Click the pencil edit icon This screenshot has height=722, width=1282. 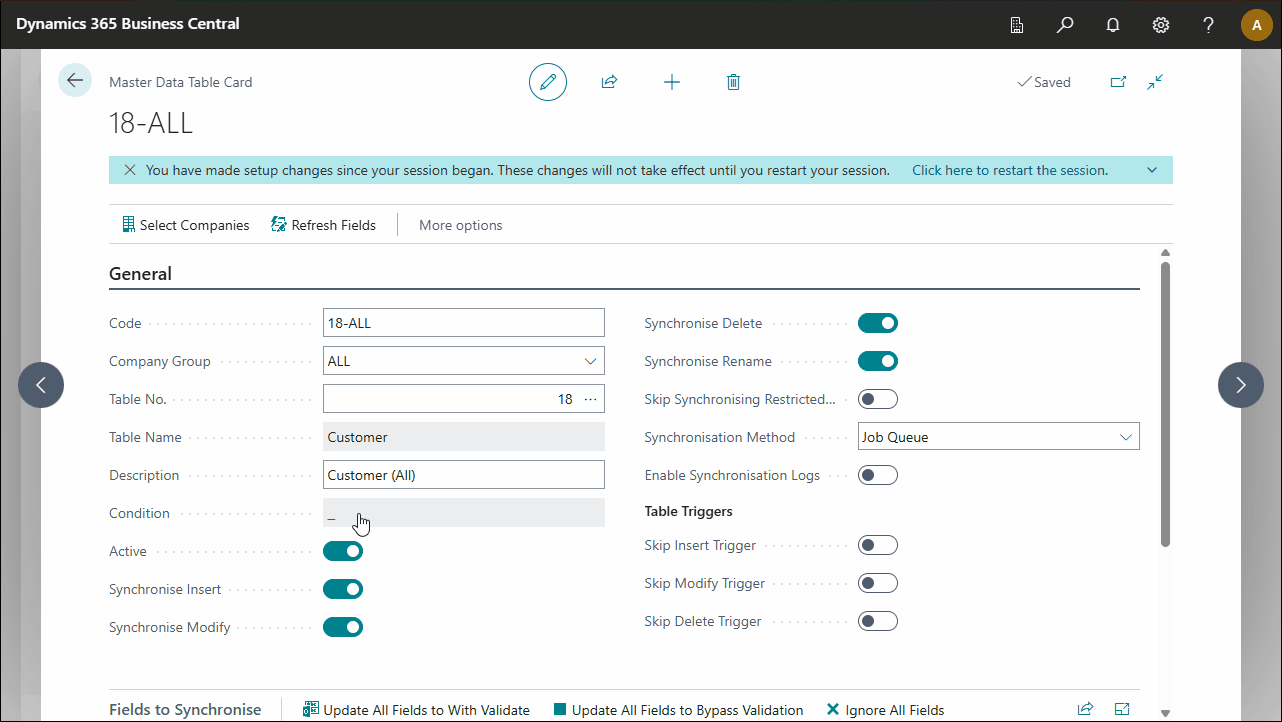pos(547,82)
